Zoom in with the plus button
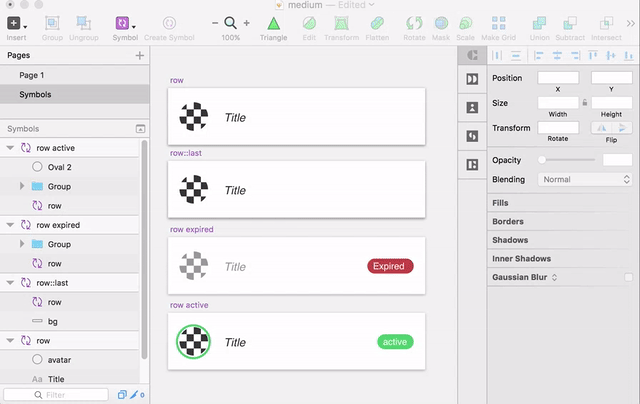This screenshot has height=404, width=640. (x=247, y=23)
